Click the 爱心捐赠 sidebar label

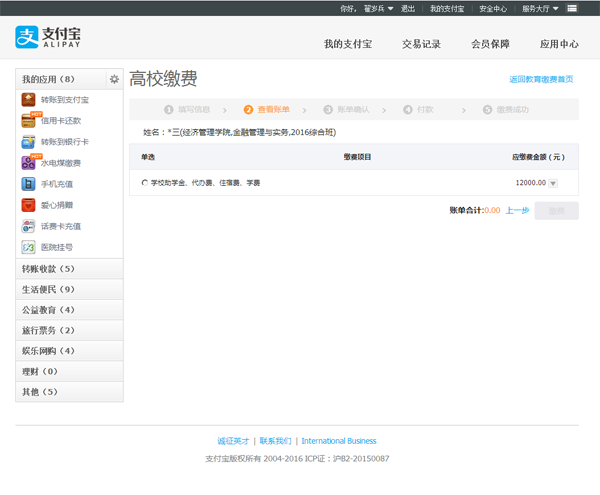click(57, 205)
